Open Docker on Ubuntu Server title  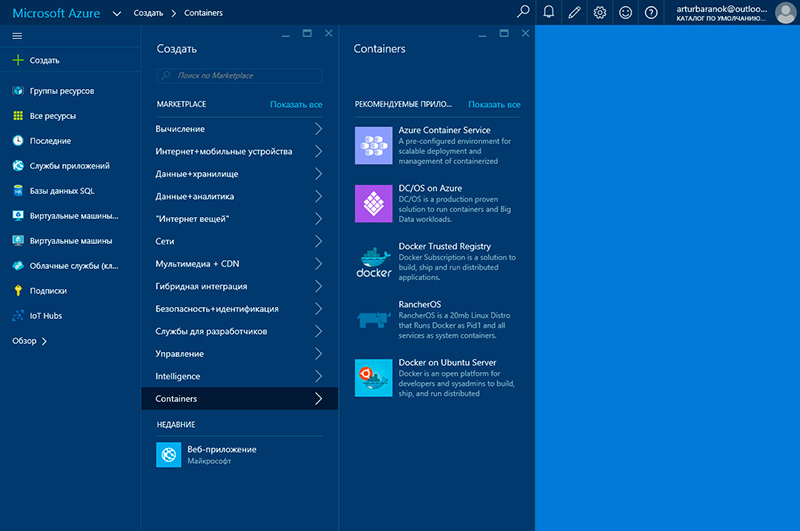pyautogui.click(x=447, y=363)
